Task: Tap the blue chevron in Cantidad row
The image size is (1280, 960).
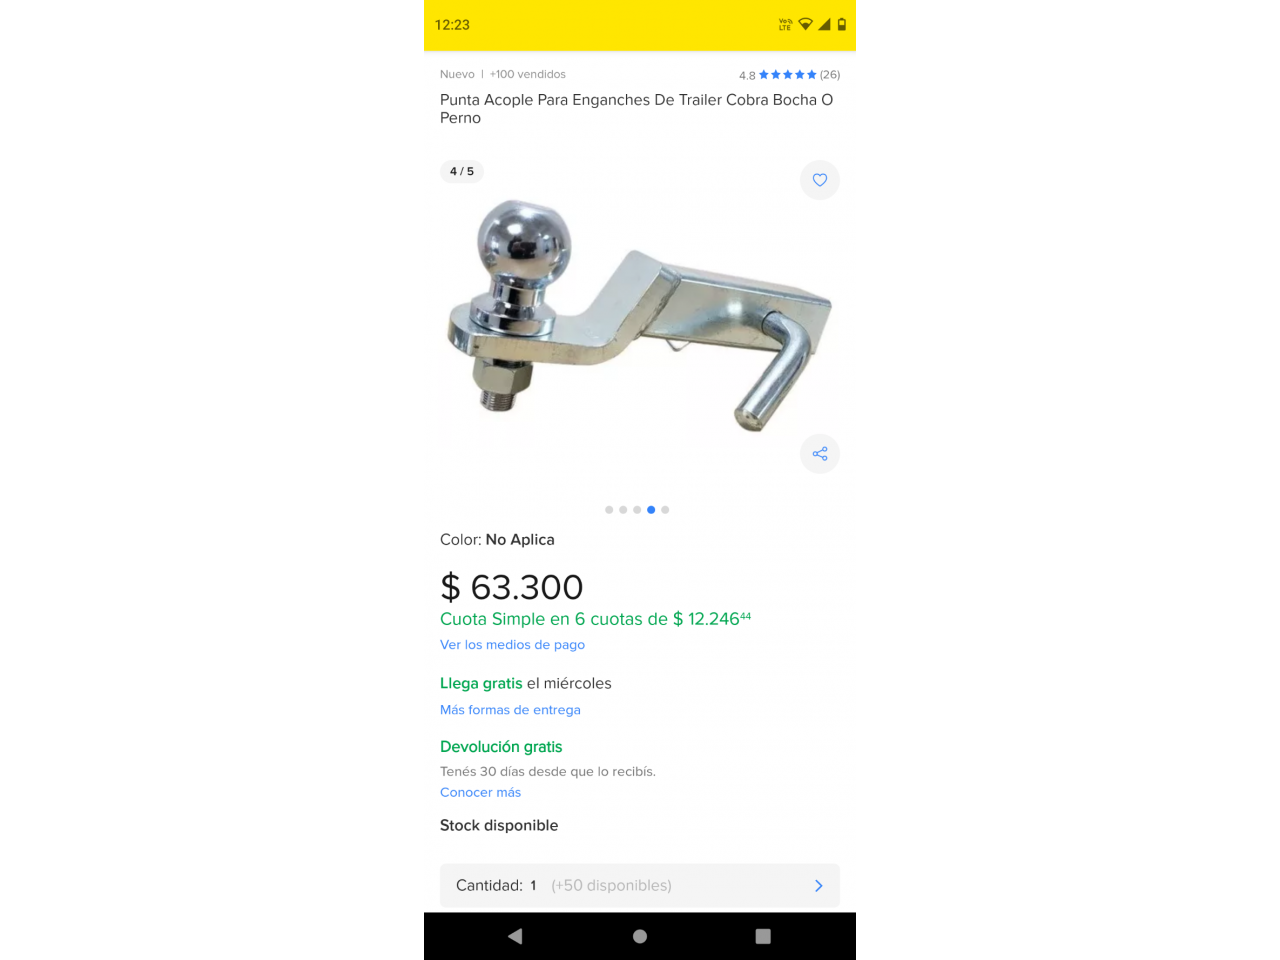Action: (819, 886)
